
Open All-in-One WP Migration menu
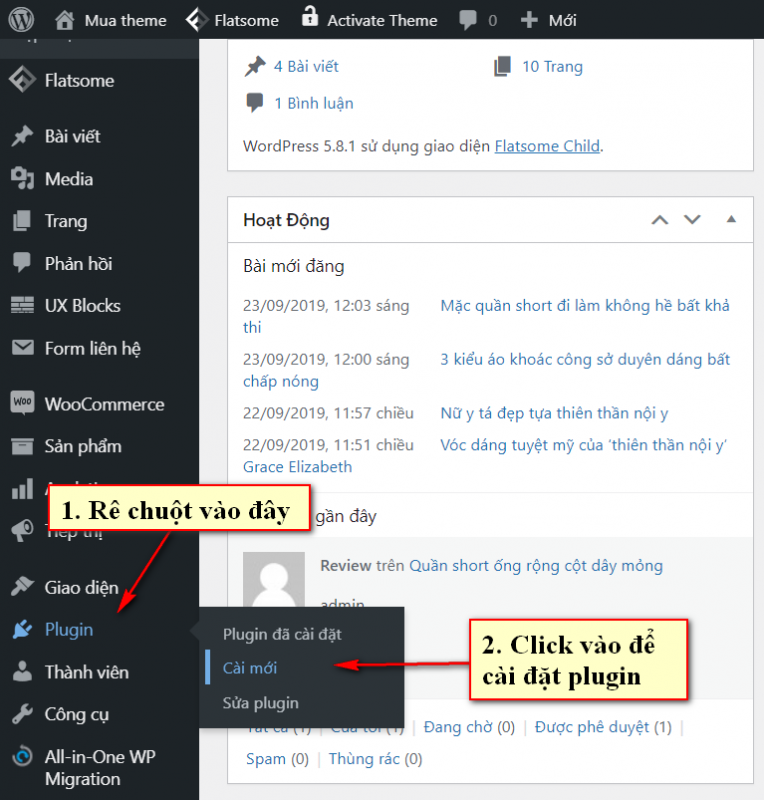[100, 768]
